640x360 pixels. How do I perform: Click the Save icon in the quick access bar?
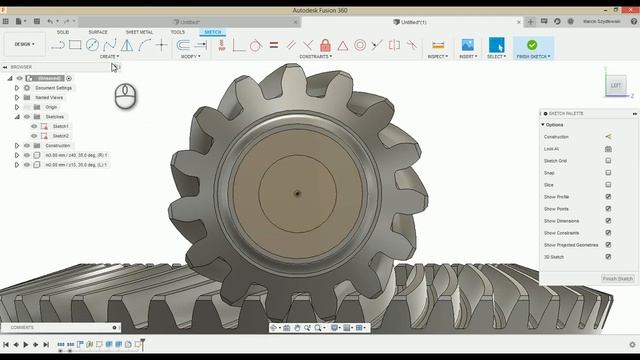(37, 21)
